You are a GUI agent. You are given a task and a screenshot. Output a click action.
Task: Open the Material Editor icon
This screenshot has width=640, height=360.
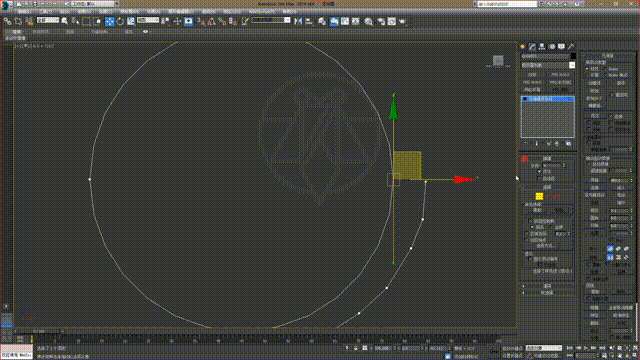click(369, 21)
